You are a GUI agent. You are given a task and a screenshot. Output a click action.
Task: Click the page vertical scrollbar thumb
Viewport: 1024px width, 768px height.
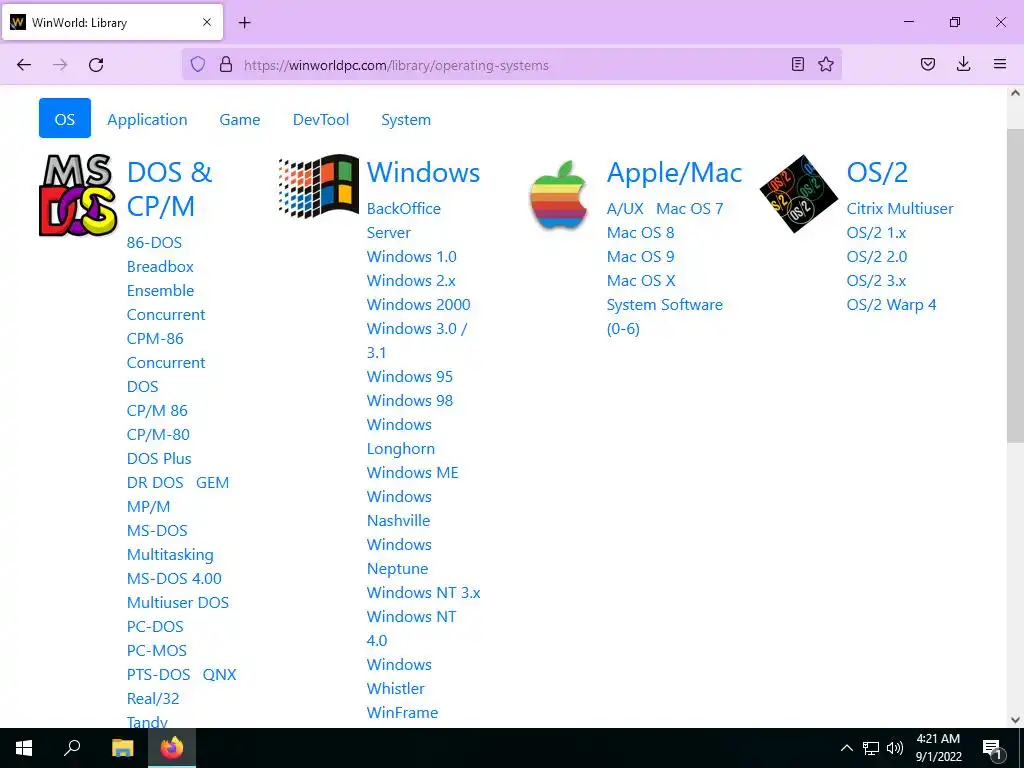point(1015,286)
